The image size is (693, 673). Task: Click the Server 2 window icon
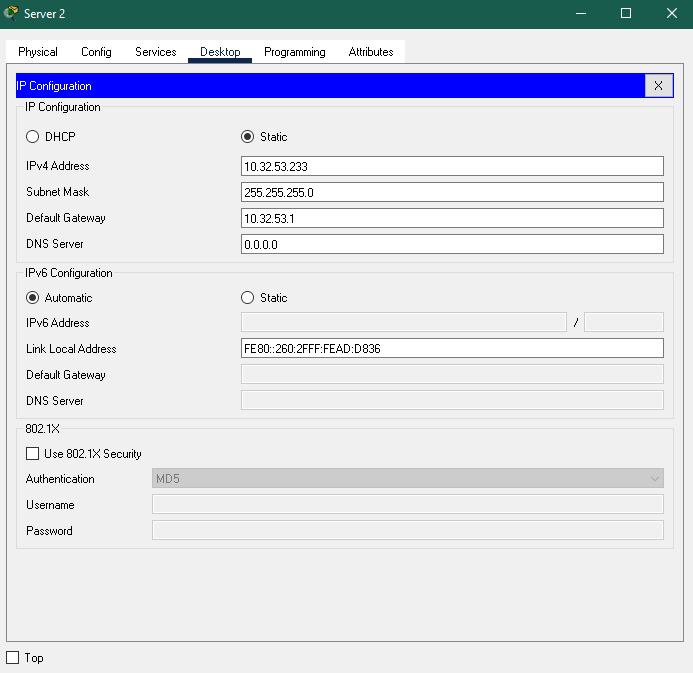point(11,13)
